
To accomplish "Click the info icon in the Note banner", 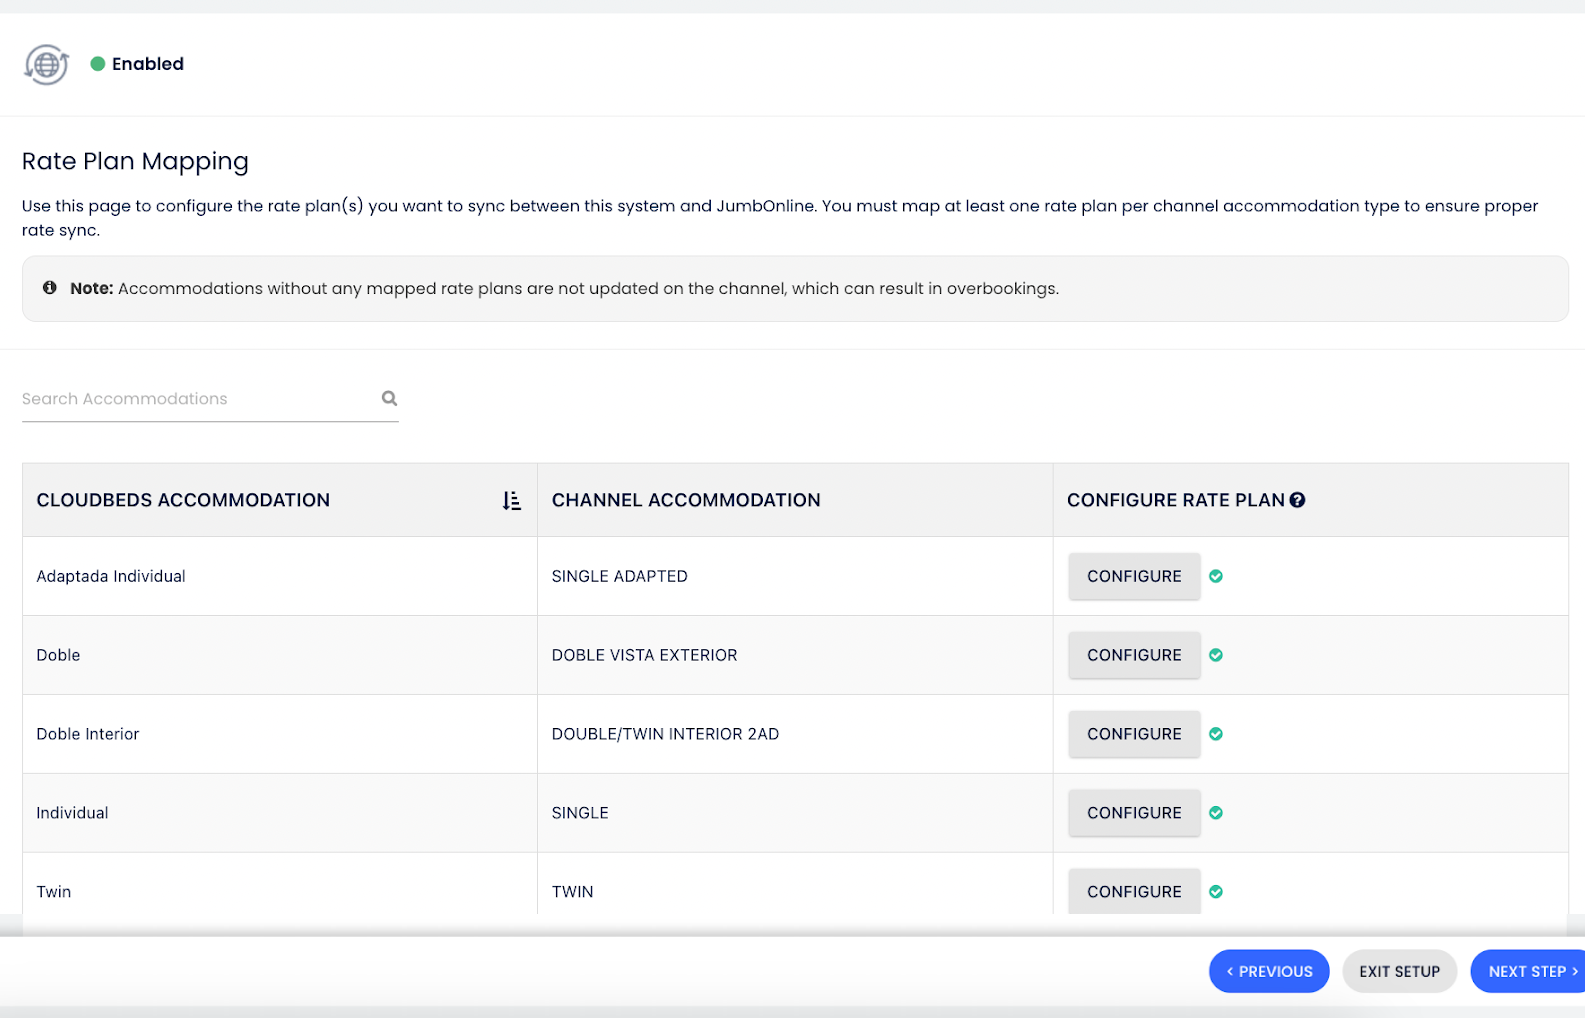I will (50, 288).
